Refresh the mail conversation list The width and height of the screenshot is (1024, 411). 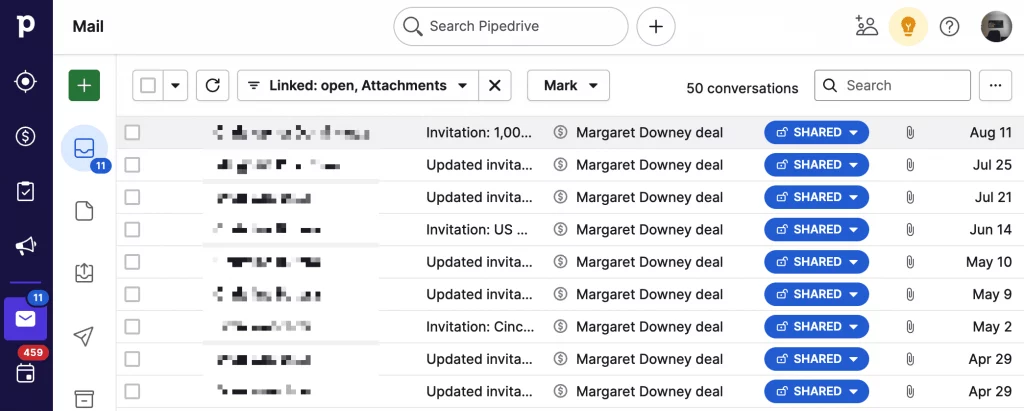(212, 86)
